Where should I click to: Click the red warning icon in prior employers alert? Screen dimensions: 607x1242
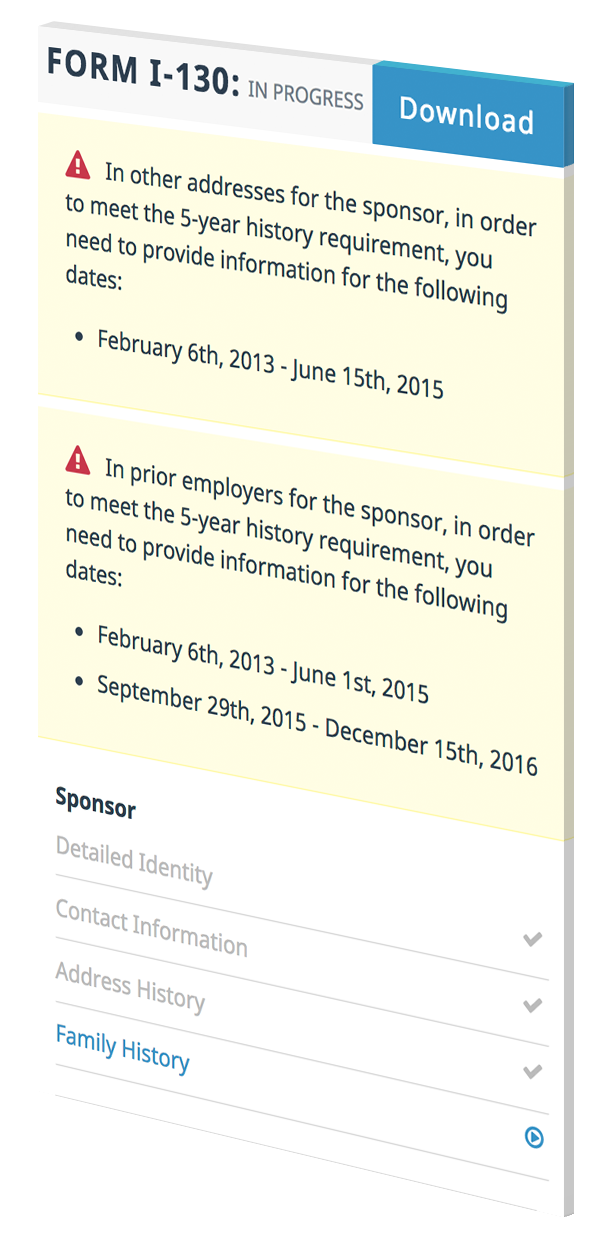click(x=78, y=459)
